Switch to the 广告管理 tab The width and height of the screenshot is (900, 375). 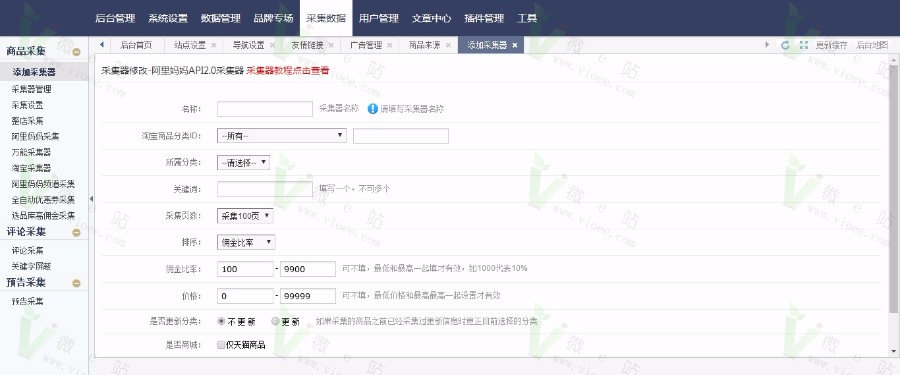click(366, 45)
